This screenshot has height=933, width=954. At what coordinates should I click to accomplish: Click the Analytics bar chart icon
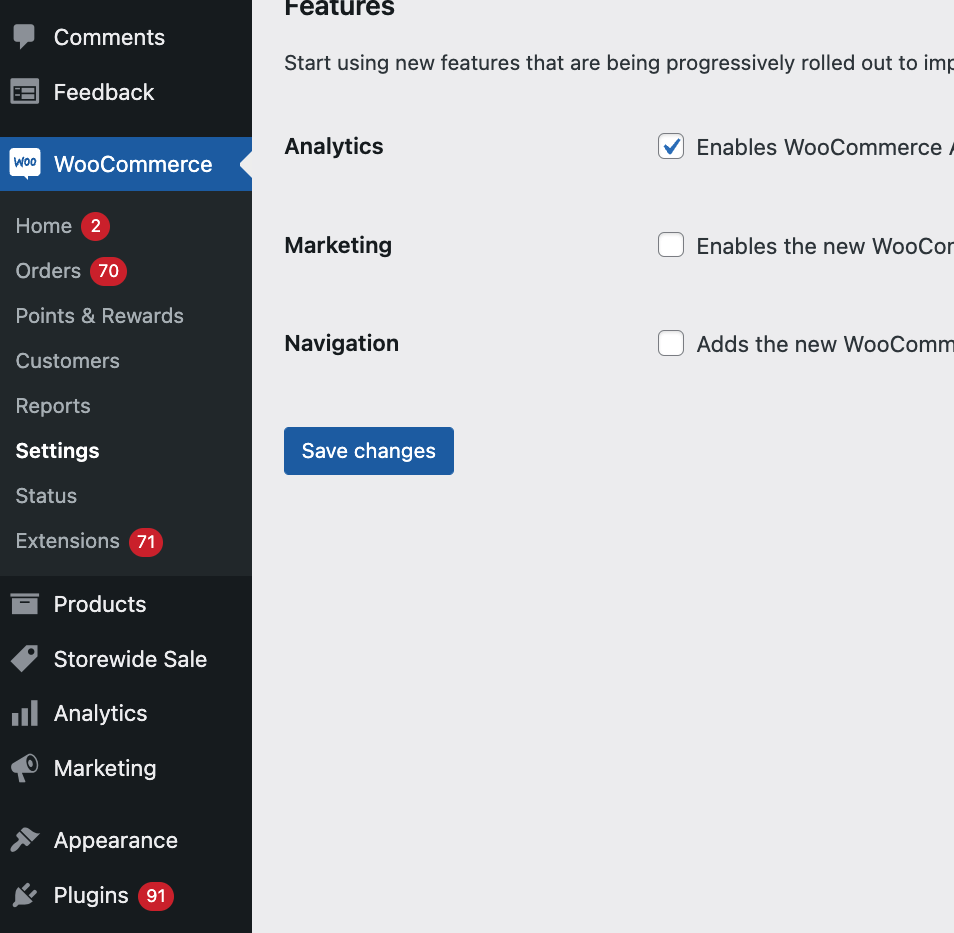click(x=24, y=713)
